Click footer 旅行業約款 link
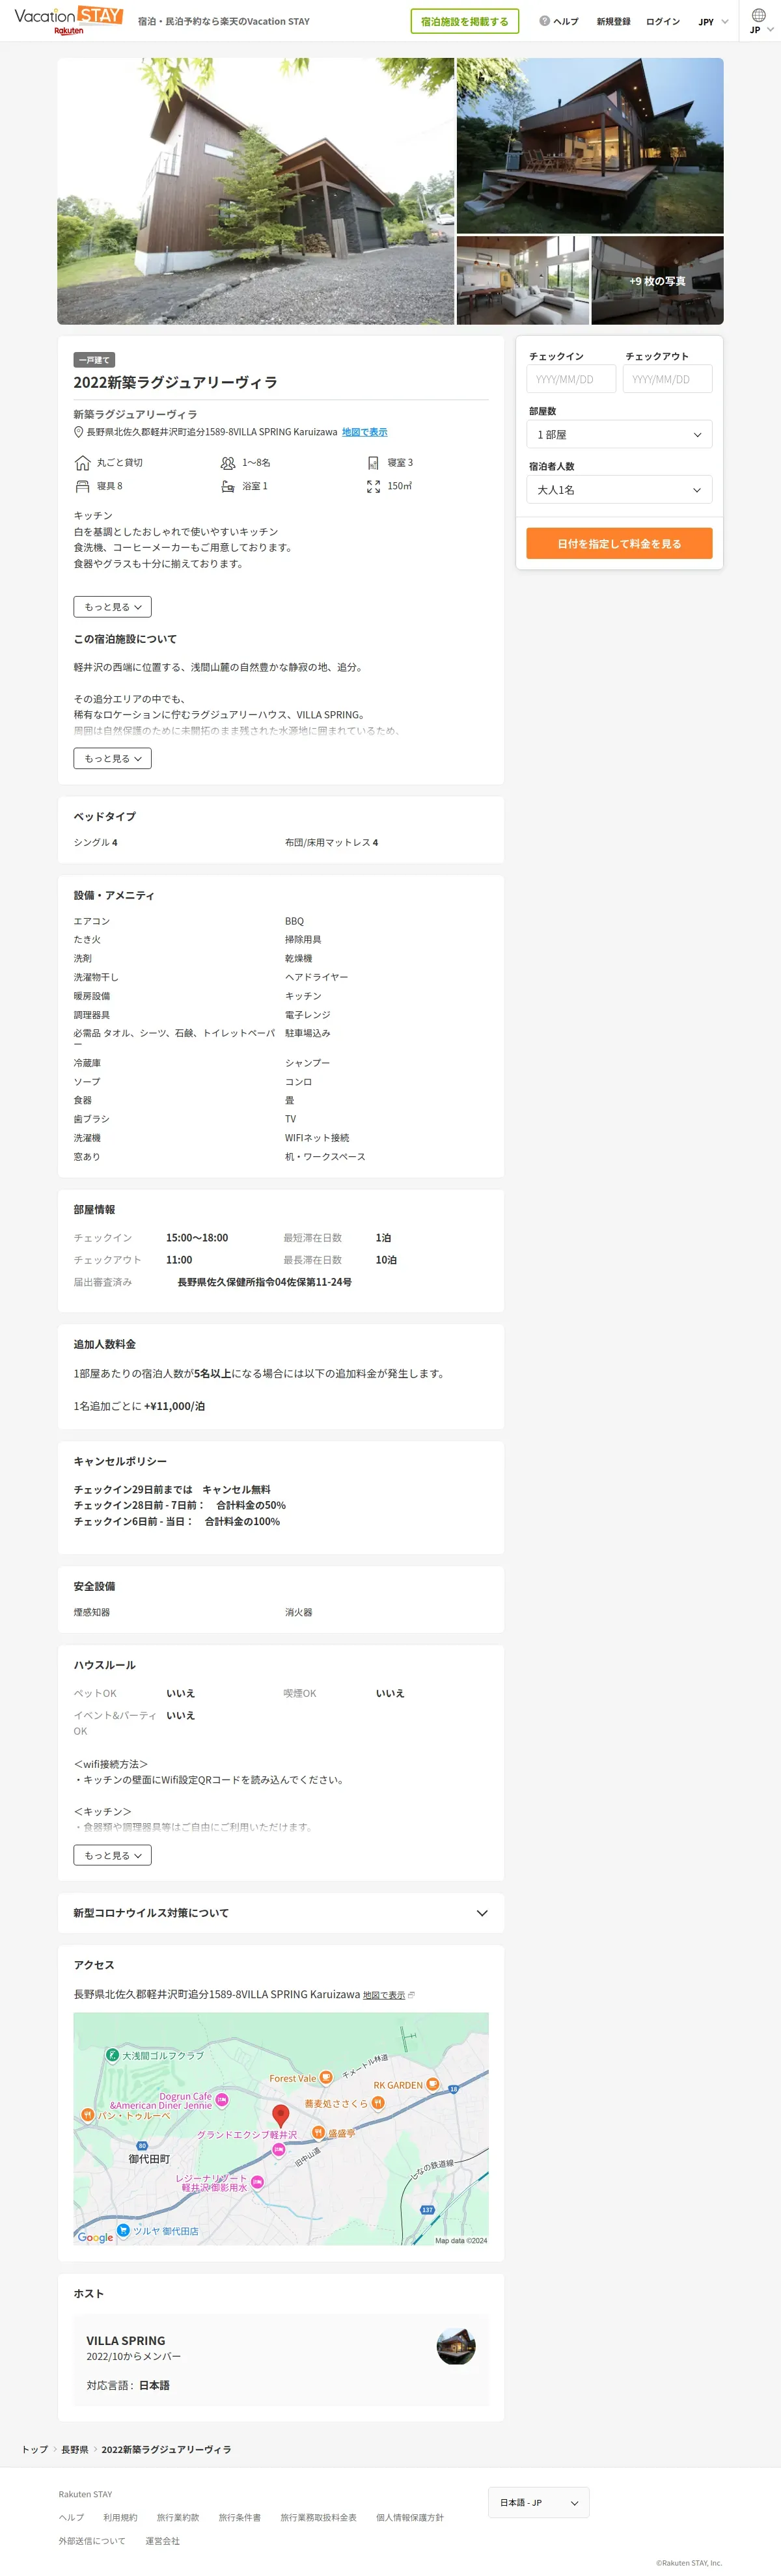 [x=178, y=2517]
